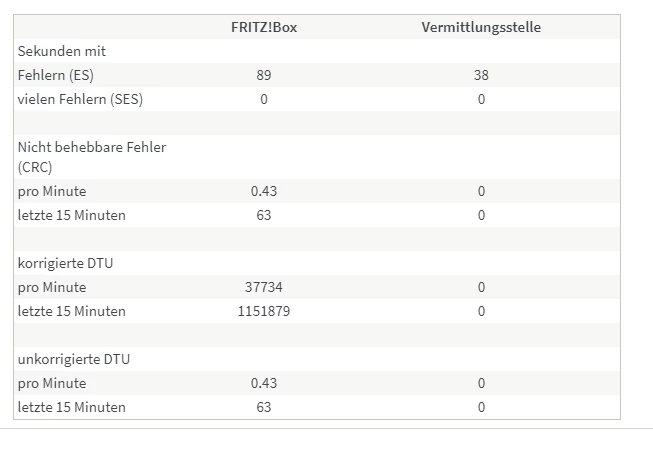Click "letzte 15 Minuten" under korrigierte DTU
Image resolution: width=653 pixels, height=452 pixels.
pyautogui.click(x=72, y=311)
